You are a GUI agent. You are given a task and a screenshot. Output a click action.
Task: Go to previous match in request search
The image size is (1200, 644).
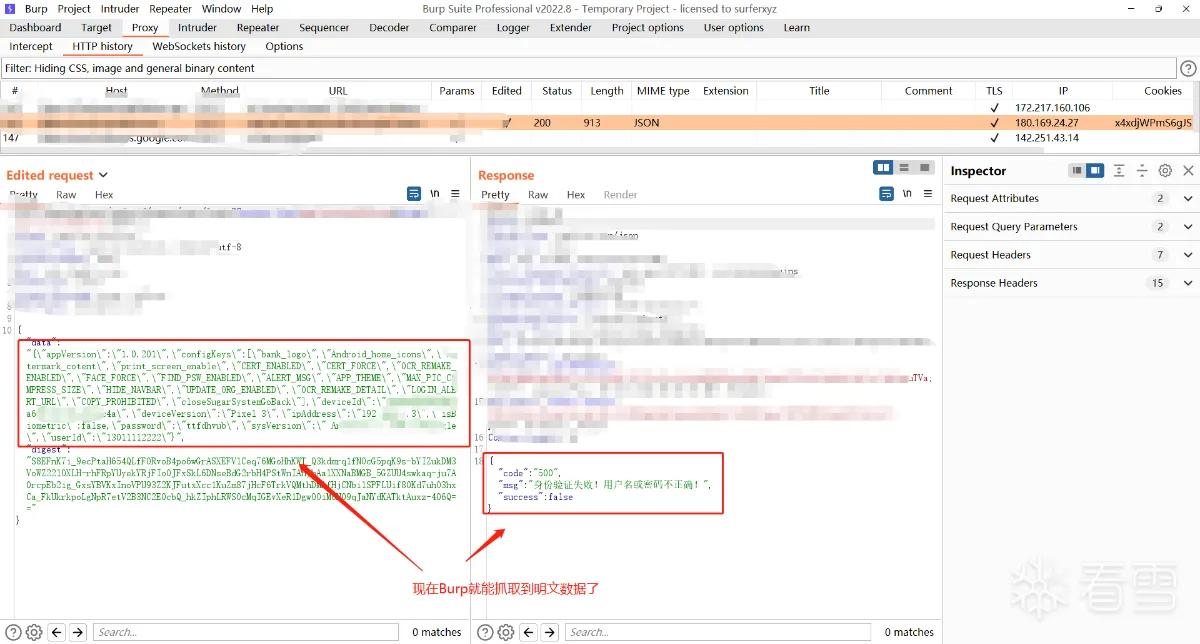click(57, 632)
